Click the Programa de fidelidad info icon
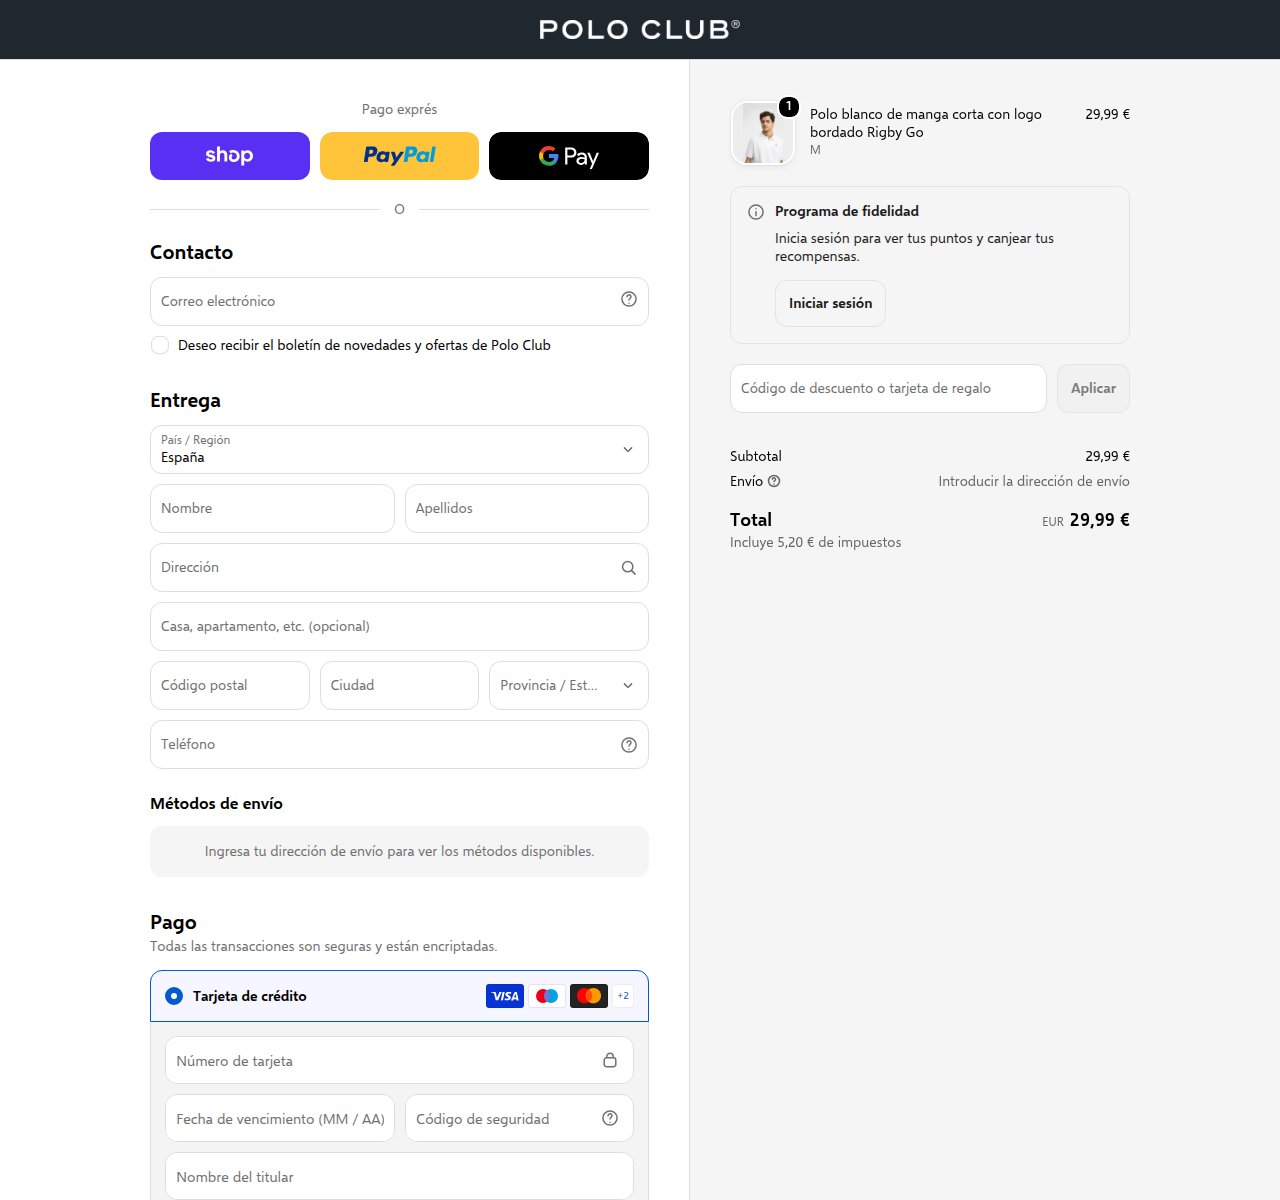 point(756,212)
